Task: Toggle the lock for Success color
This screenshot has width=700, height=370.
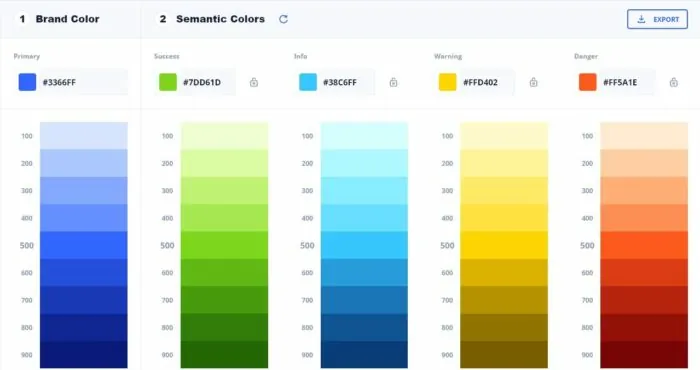Action: pyautogui.click(x=254, y=82)
